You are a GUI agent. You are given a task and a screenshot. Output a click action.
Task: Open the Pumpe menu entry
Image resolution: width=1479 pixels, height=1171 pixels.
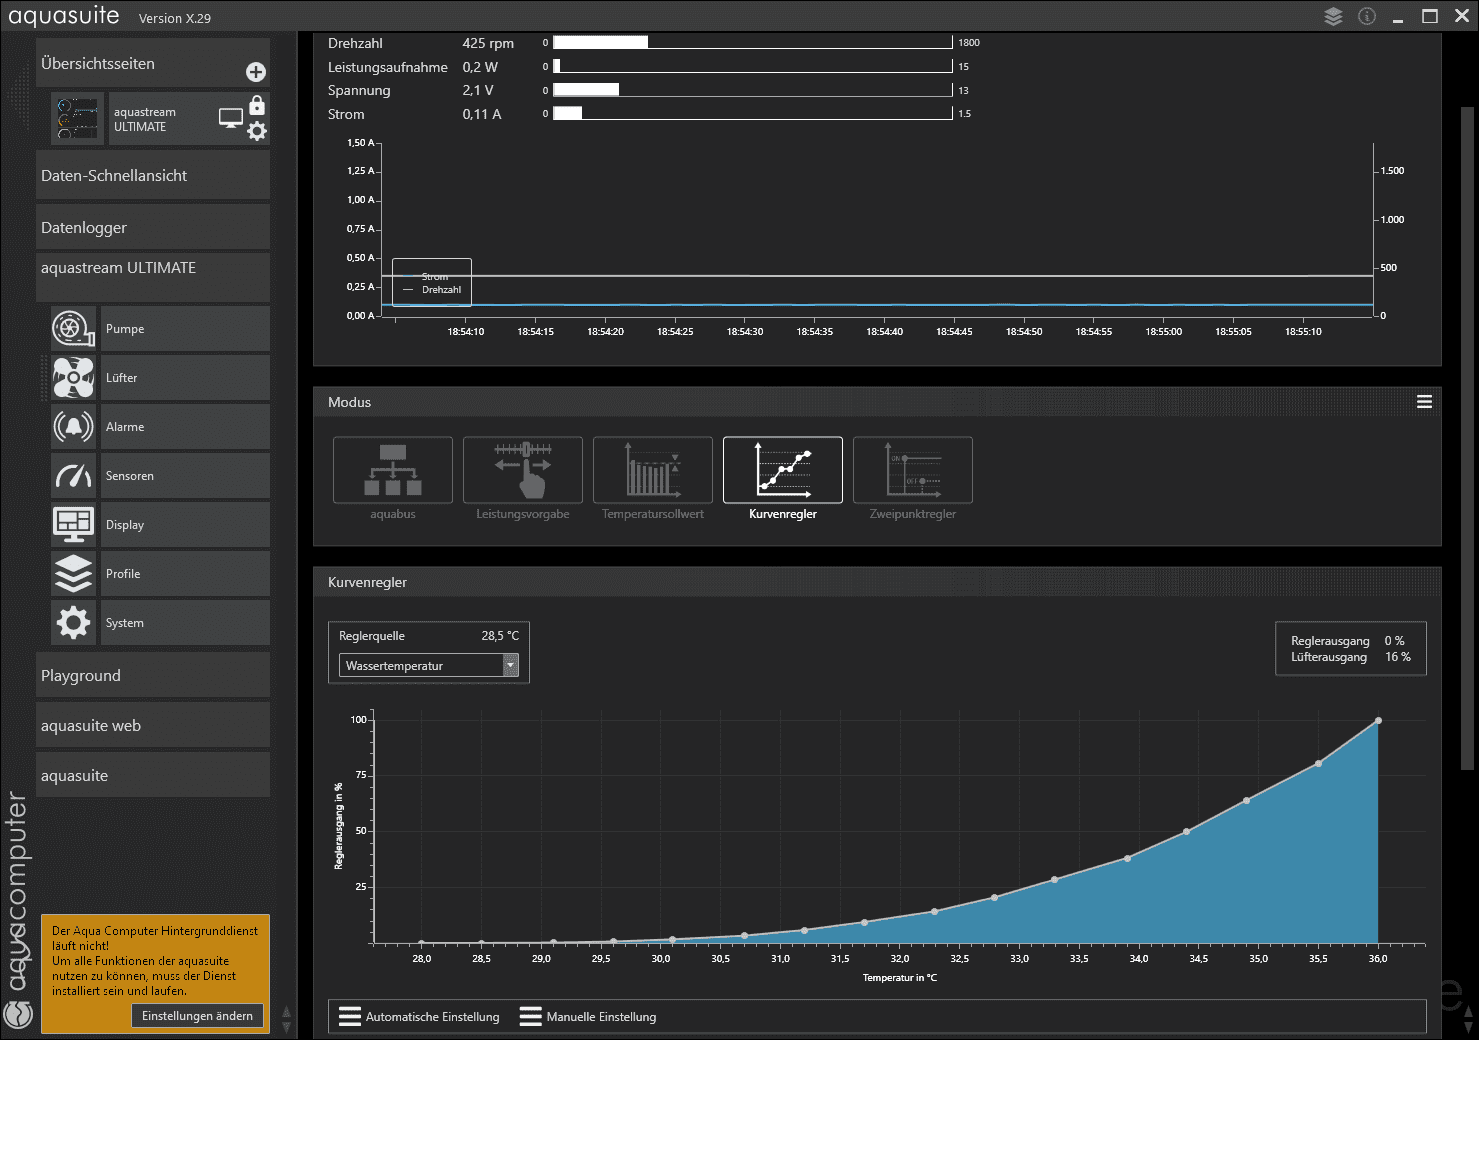click(185, 328)
